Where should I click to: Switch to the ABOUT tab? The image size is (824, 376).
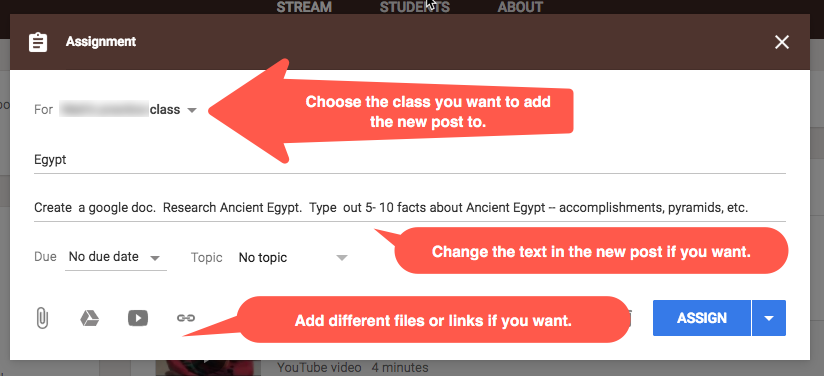(520, 7)
